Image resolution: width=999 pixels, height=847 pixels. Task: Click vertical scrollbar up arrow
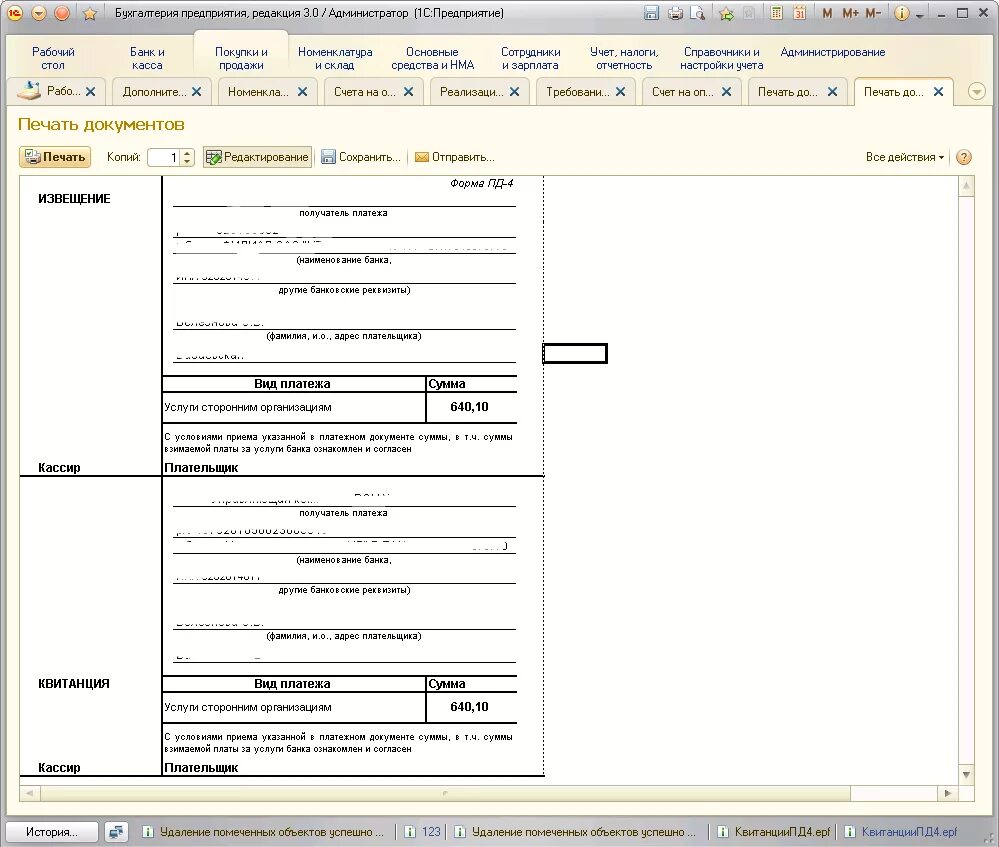[x=967, y=186]
